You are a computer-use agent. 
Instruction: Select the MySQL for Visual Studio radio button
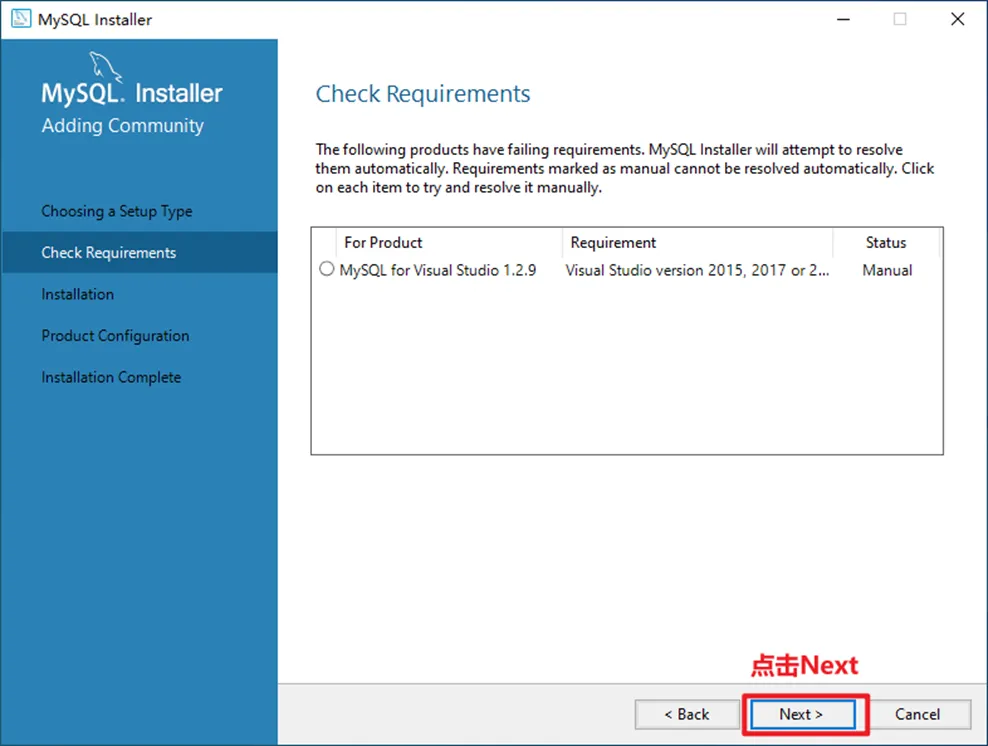point(327,270)
